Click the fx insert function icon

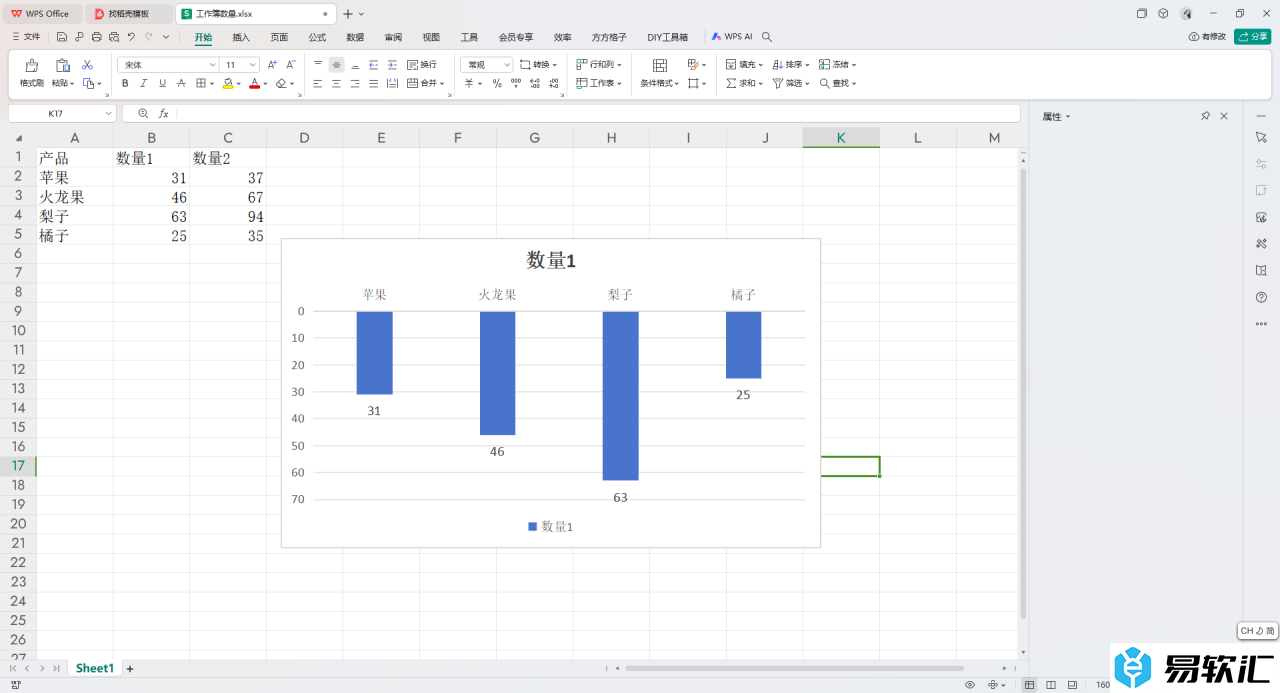[164, 113]
